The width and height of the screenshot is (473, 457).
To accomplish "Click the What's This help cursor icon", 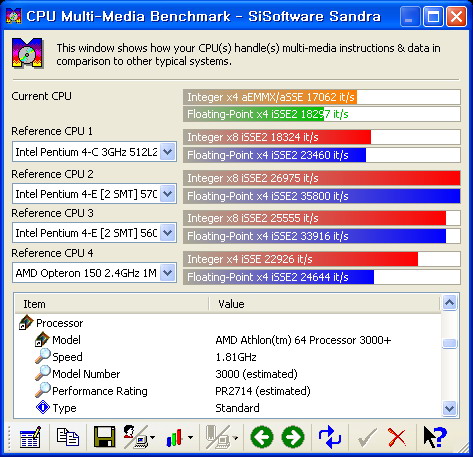I will [x=435, y=437].
